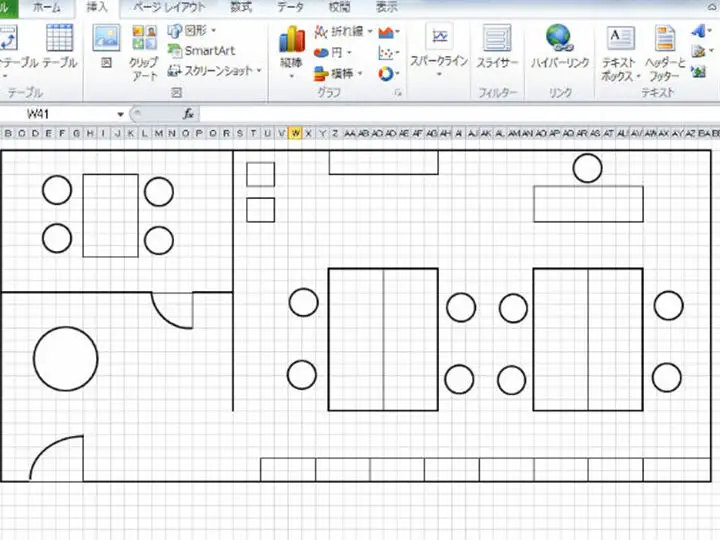Click the Header and Footer (ヘッダーとフッター) icon
Viewport: 720px width, 540px height.
[665, 48]
